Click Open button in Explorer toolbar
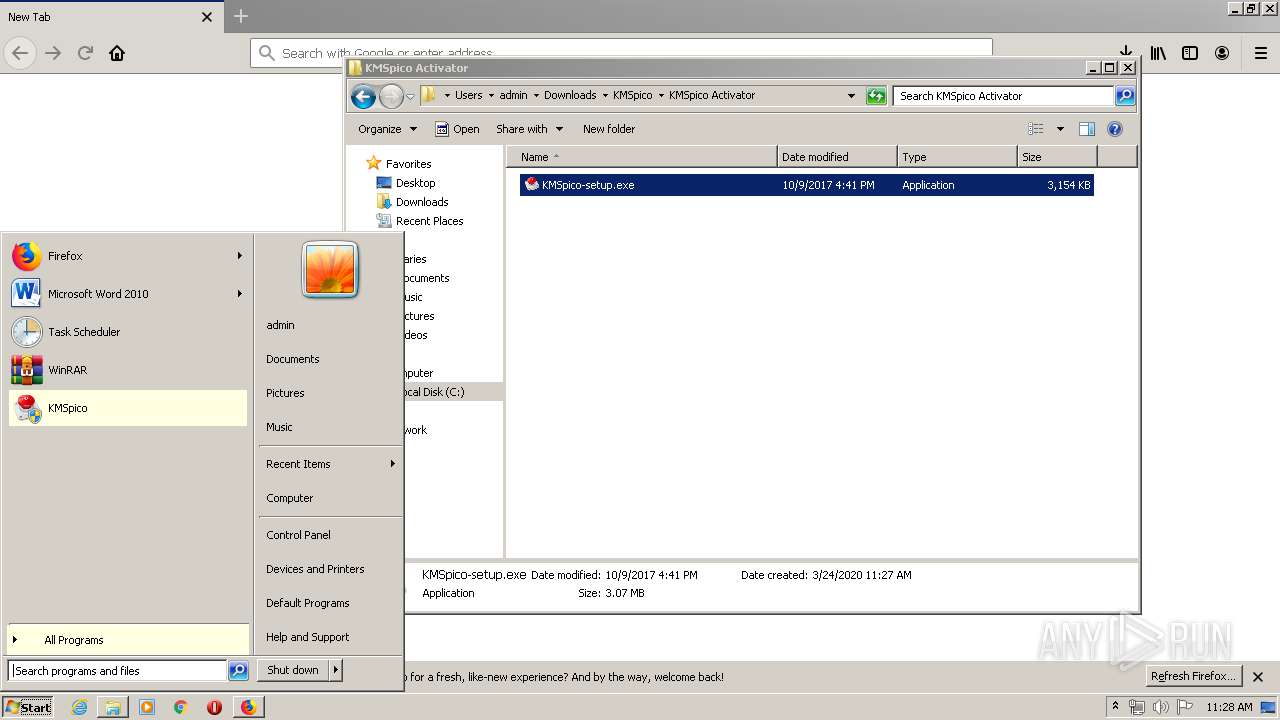This screenshot has width=1280, height=720. [457, 129]
